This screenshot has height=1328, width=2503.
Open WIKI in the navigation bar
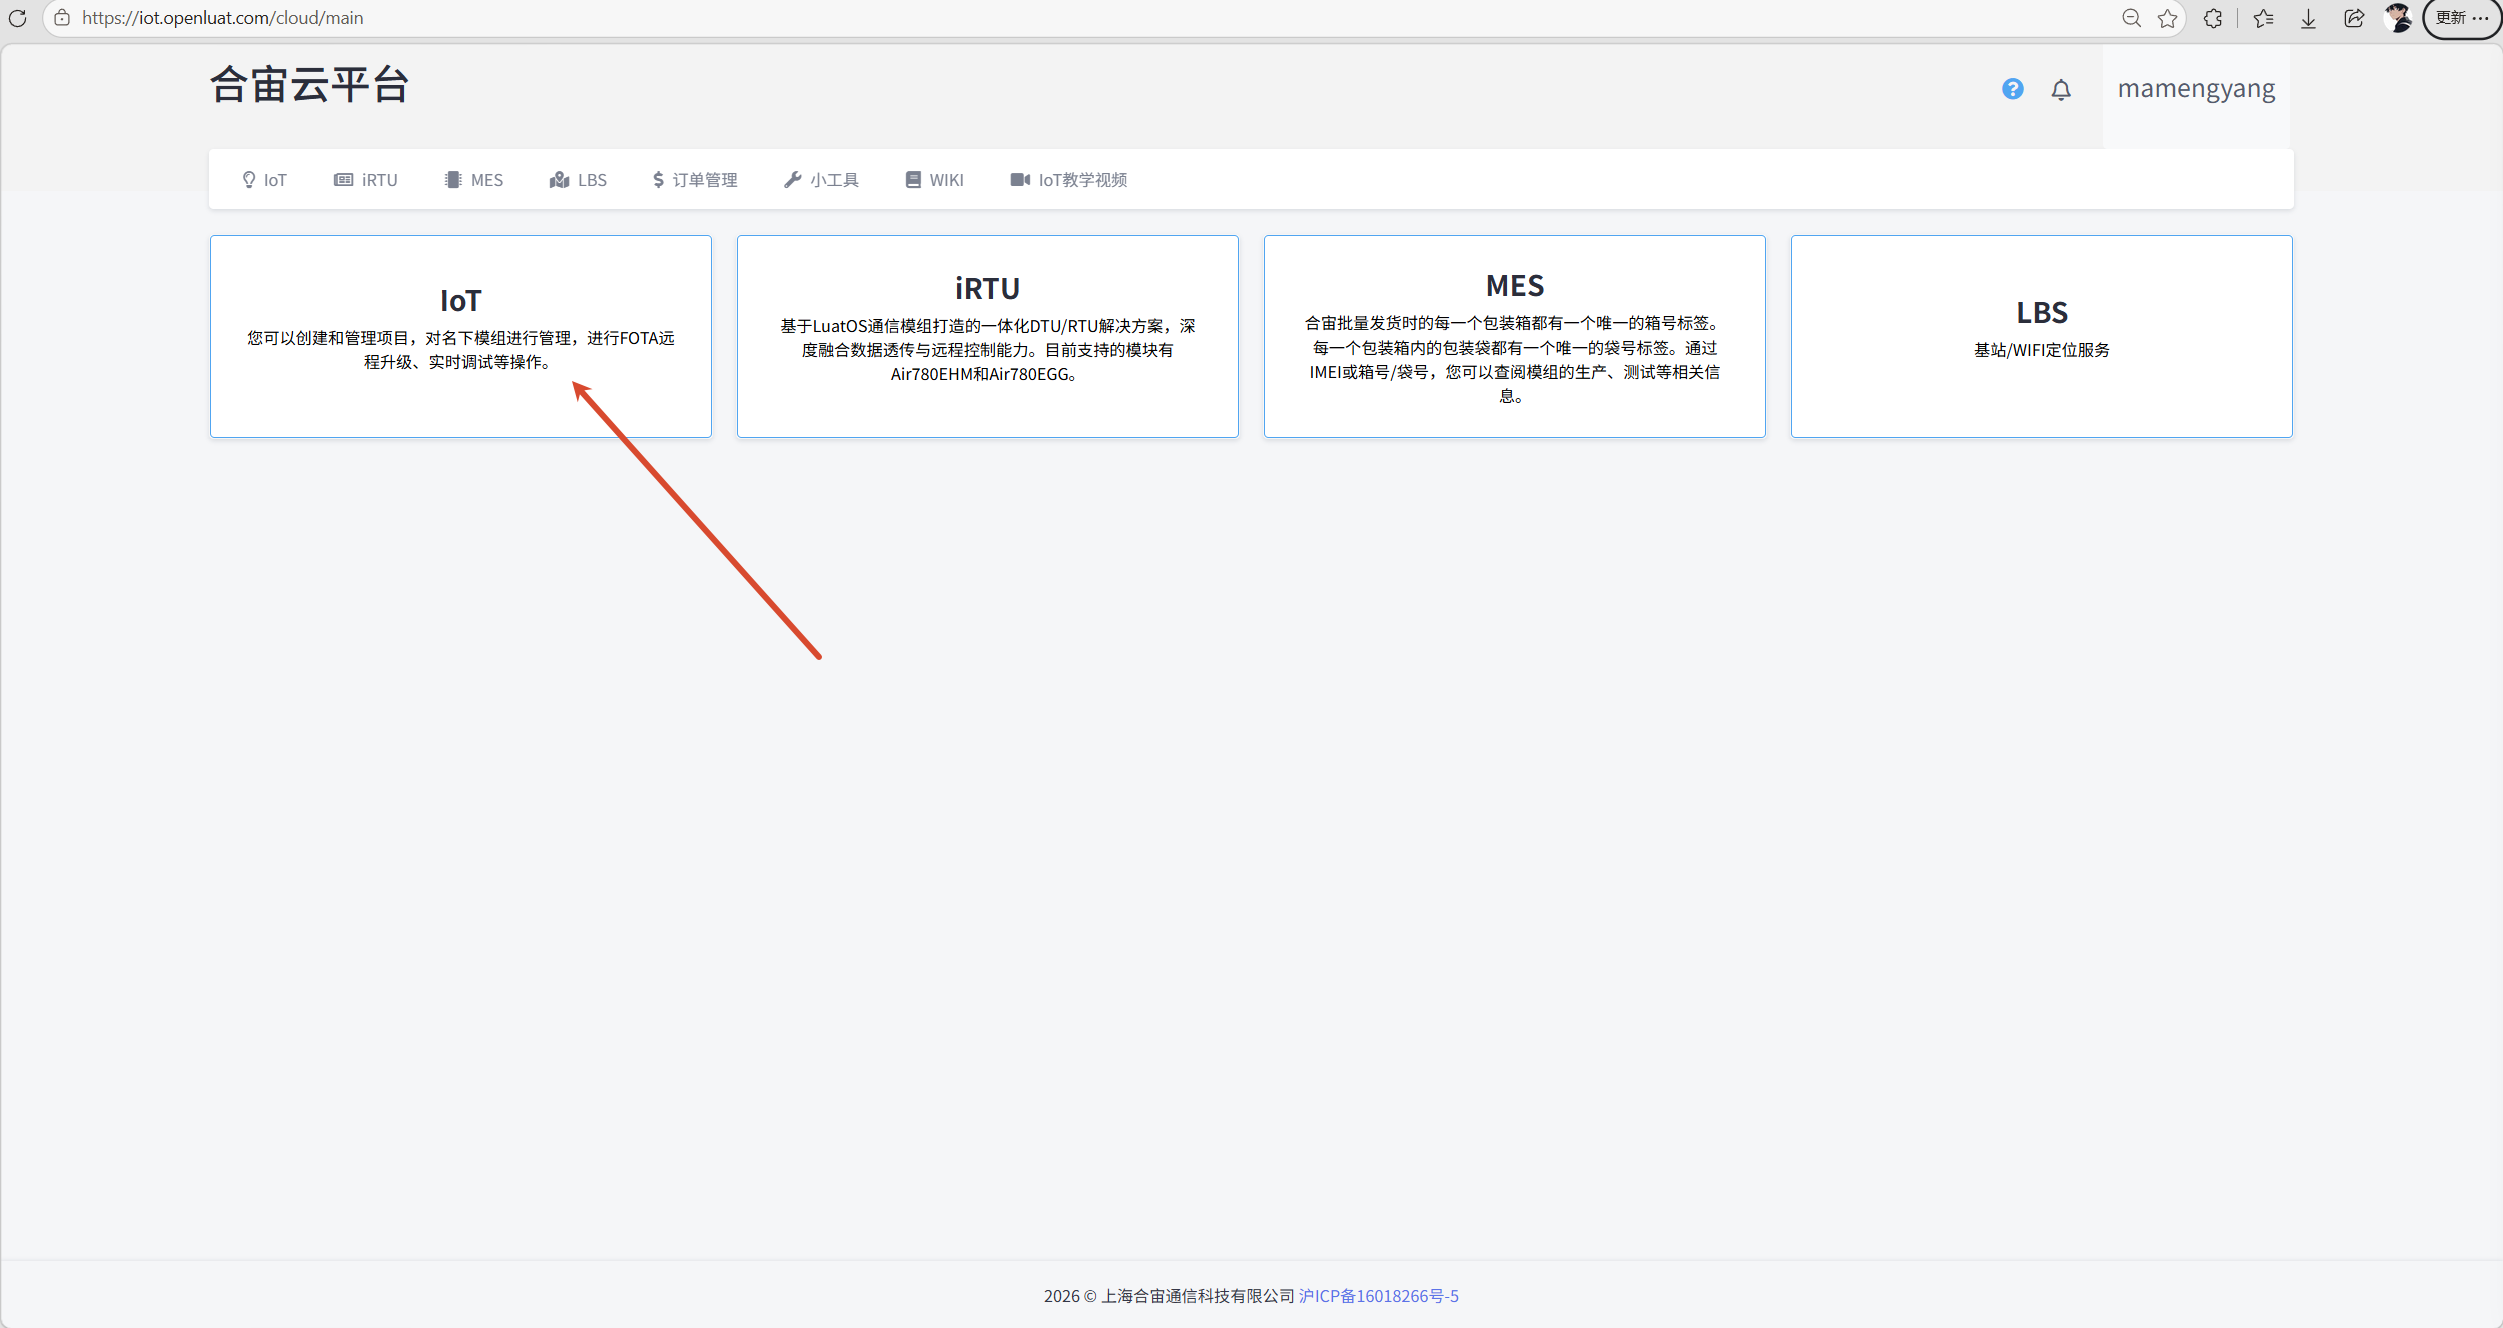pyautogui.click(x=935, y=180)
